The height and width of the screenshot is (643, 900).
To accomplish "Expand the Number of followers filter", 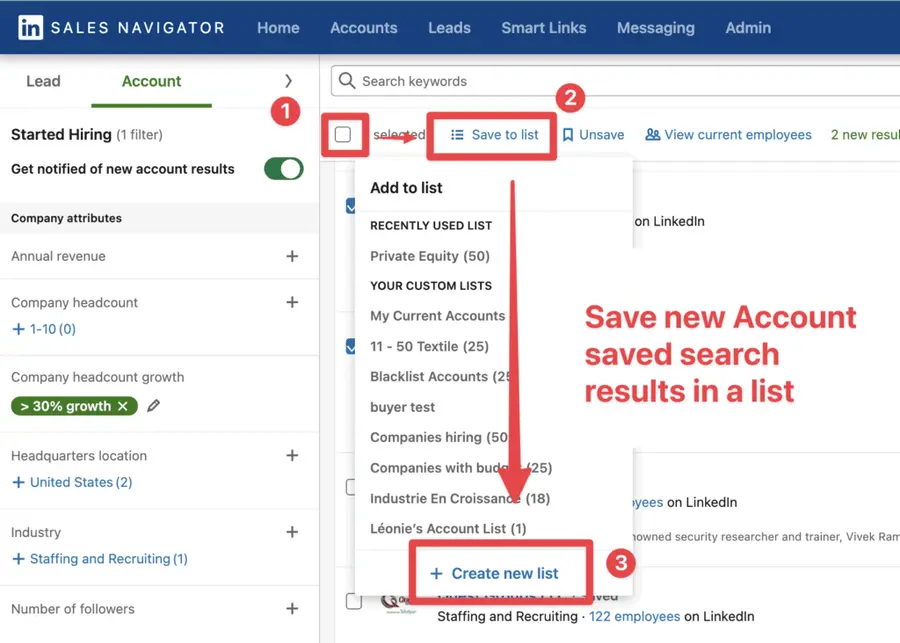I will 292,608.
